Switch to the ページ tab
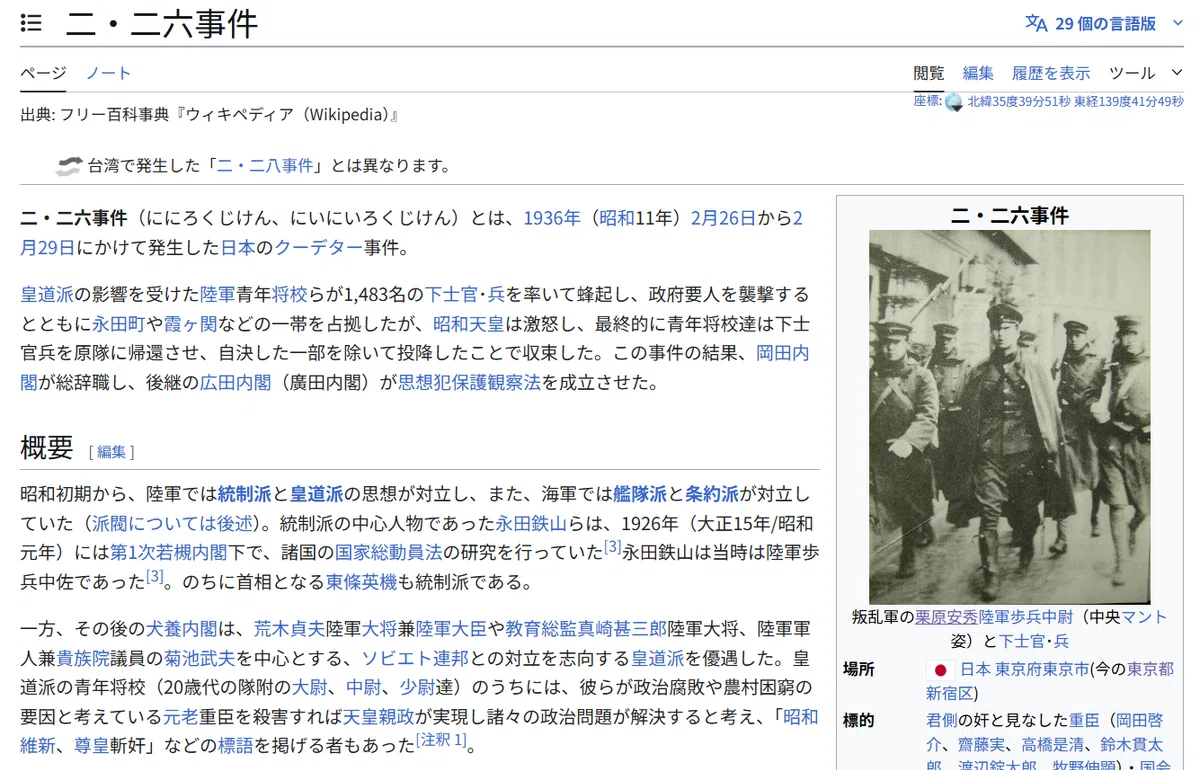The height and width of the screenshot is (770, 1200). (43, 73)
